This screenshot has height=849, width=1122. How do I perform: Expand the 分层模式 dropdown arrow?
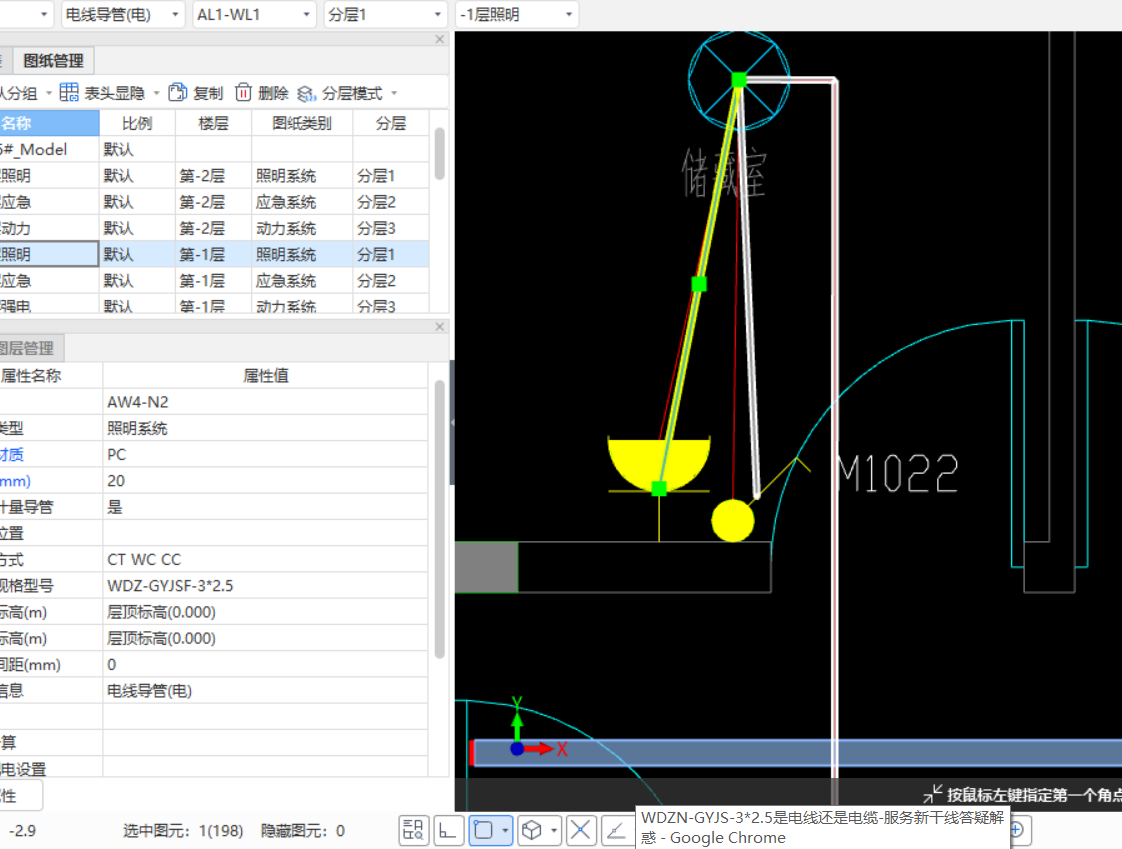tap(394, 93)
